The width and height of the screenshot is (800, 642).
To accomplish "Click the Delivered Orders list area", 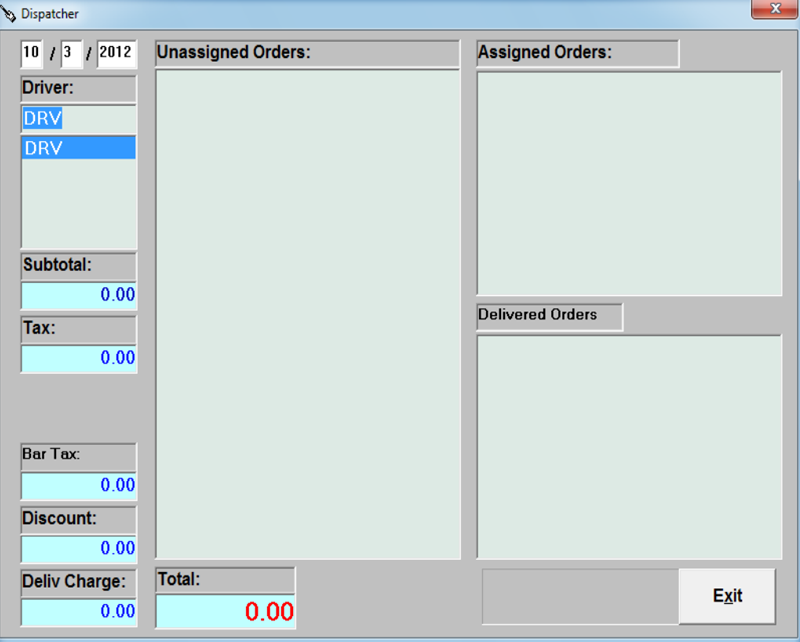I will coord(629,447).
